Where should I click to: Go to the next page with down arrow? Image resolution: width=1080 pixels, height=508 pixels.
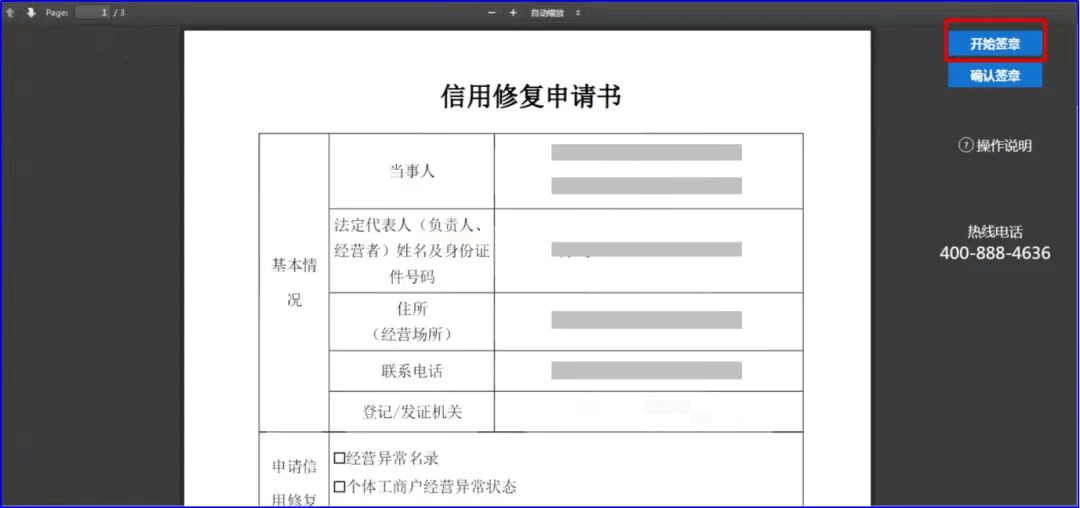(x=30, y=13)
